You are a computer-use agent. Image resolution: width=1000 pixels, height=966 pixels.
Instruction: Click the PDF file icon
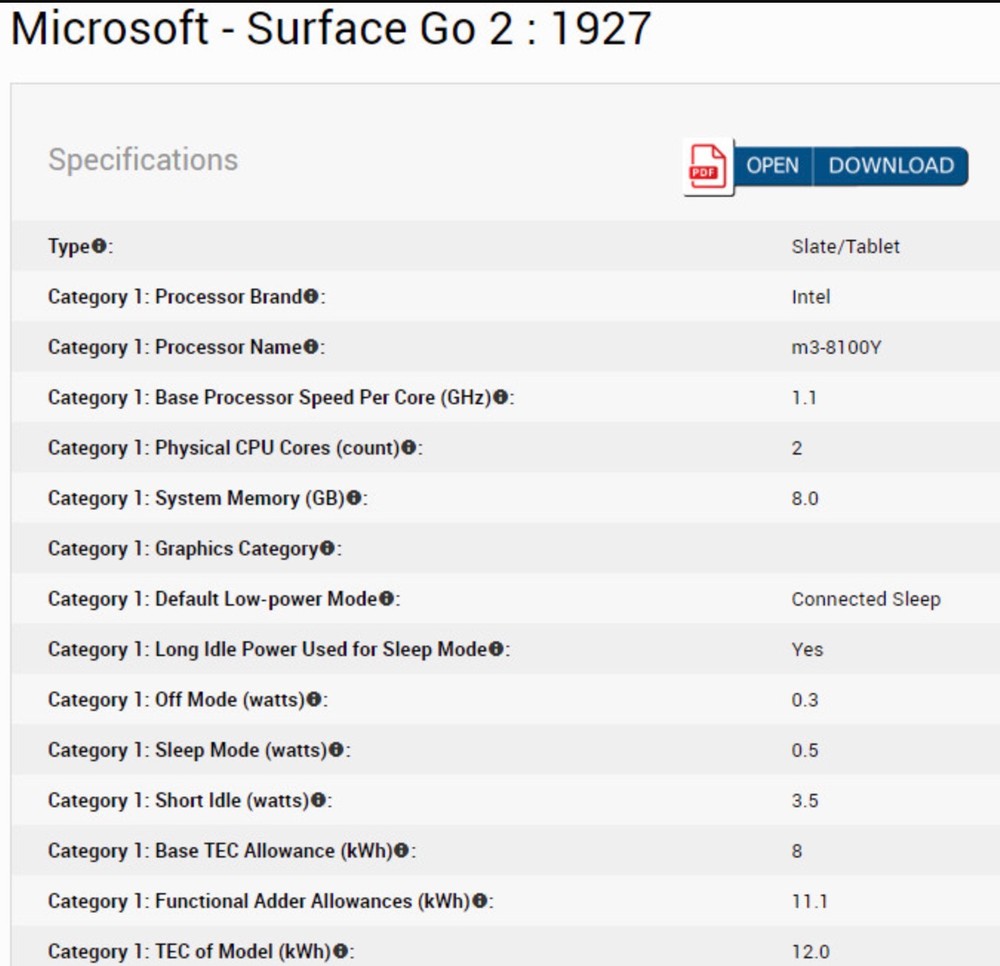(x=708, y=167)
